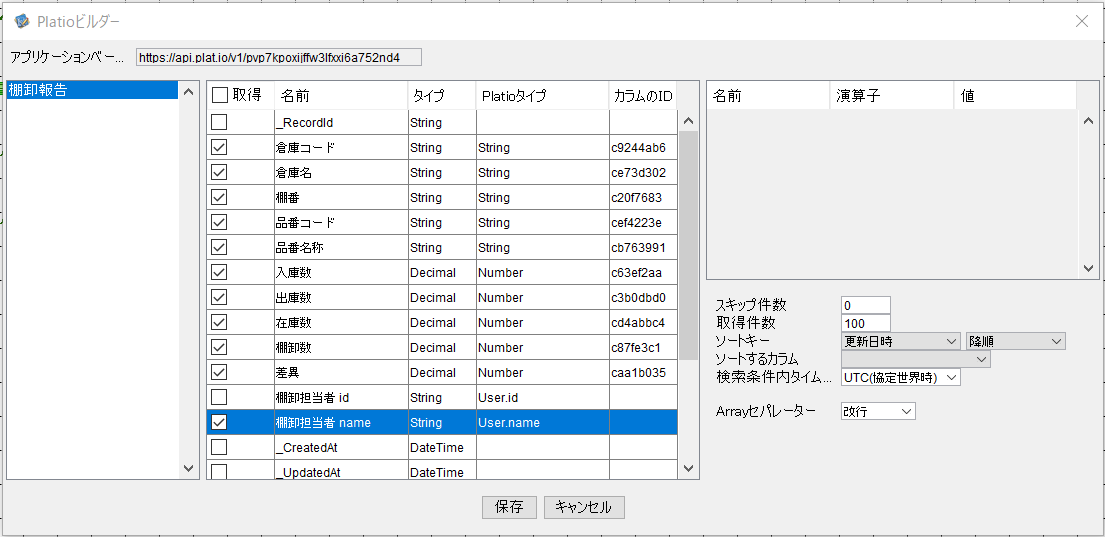Click the 取得件数 input field

coord(865,323)
